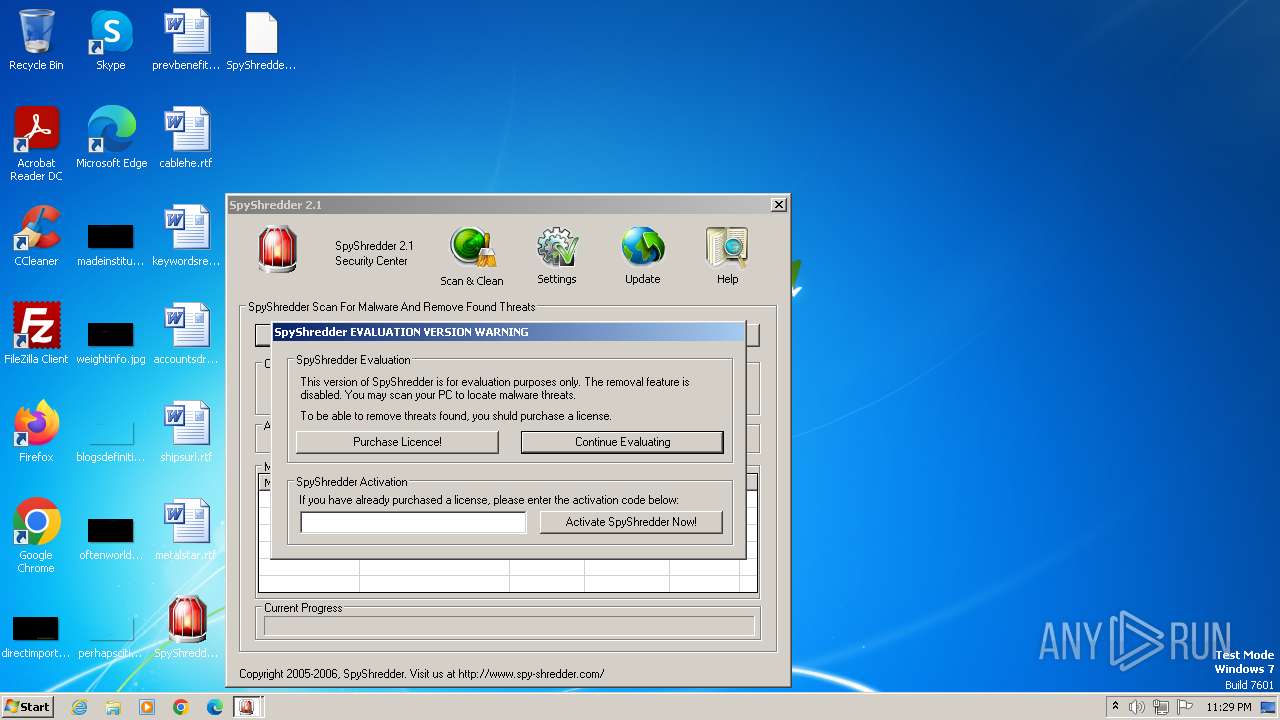Select Firefox desktop shortcut

pyautogui.click(x=36, y=433)
